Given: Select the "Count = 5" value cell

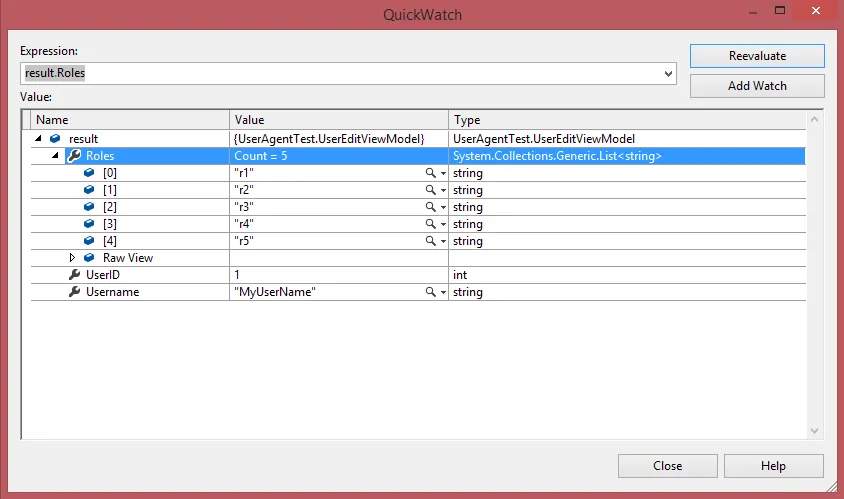Looking at the screenshot, I should coord(339,156).
